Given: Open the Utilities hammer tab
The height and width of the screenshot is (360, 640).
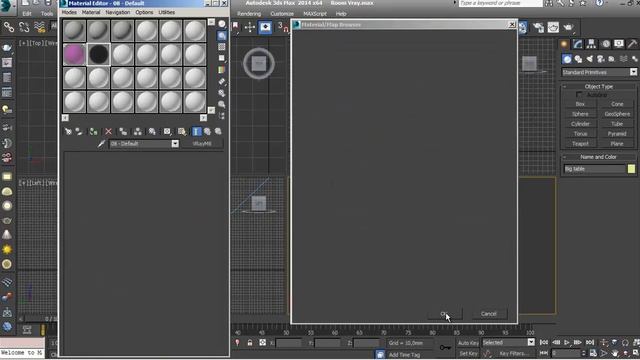Looking at the screenshot, I should (x=632, y=44).
